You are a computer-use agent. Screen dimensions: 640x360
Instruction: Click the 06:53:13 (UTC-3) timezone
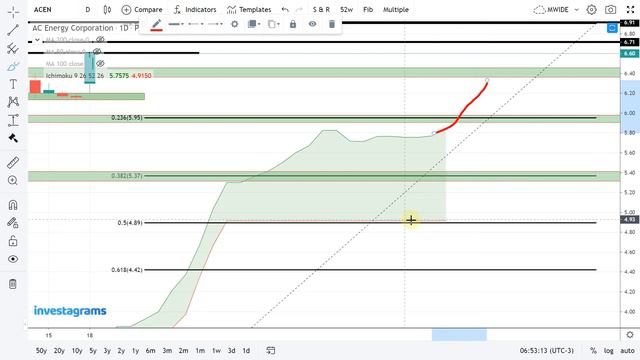click(x=547, y=351)
